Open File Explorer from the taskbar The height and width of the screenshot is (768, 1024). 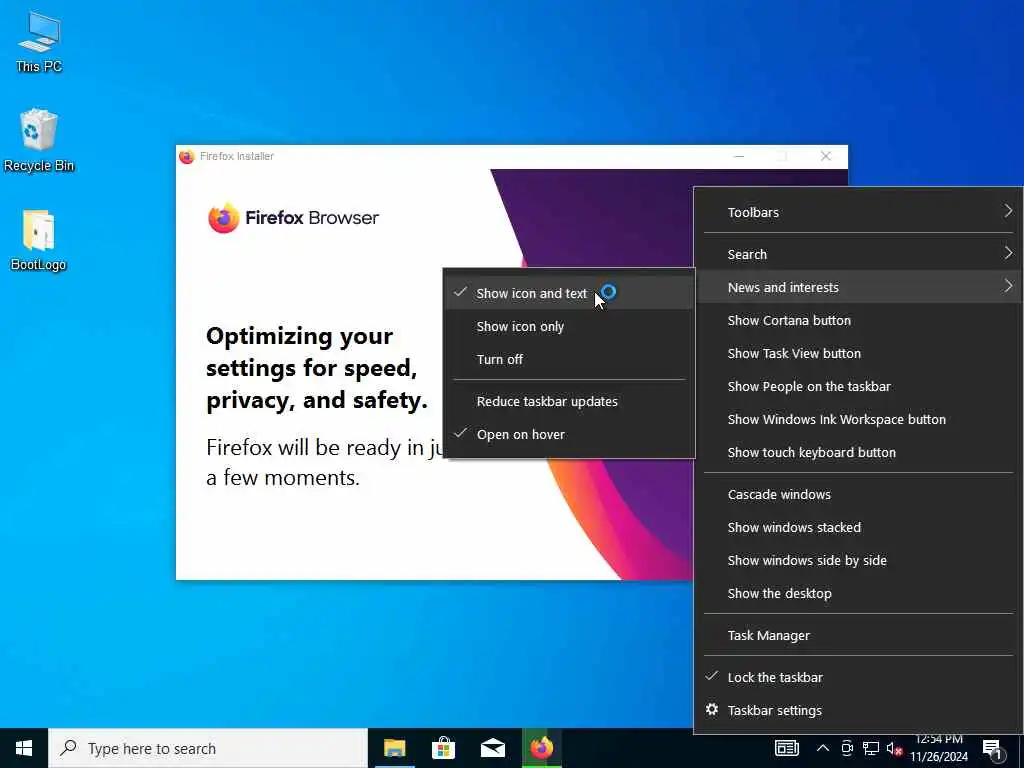point(394,748)
